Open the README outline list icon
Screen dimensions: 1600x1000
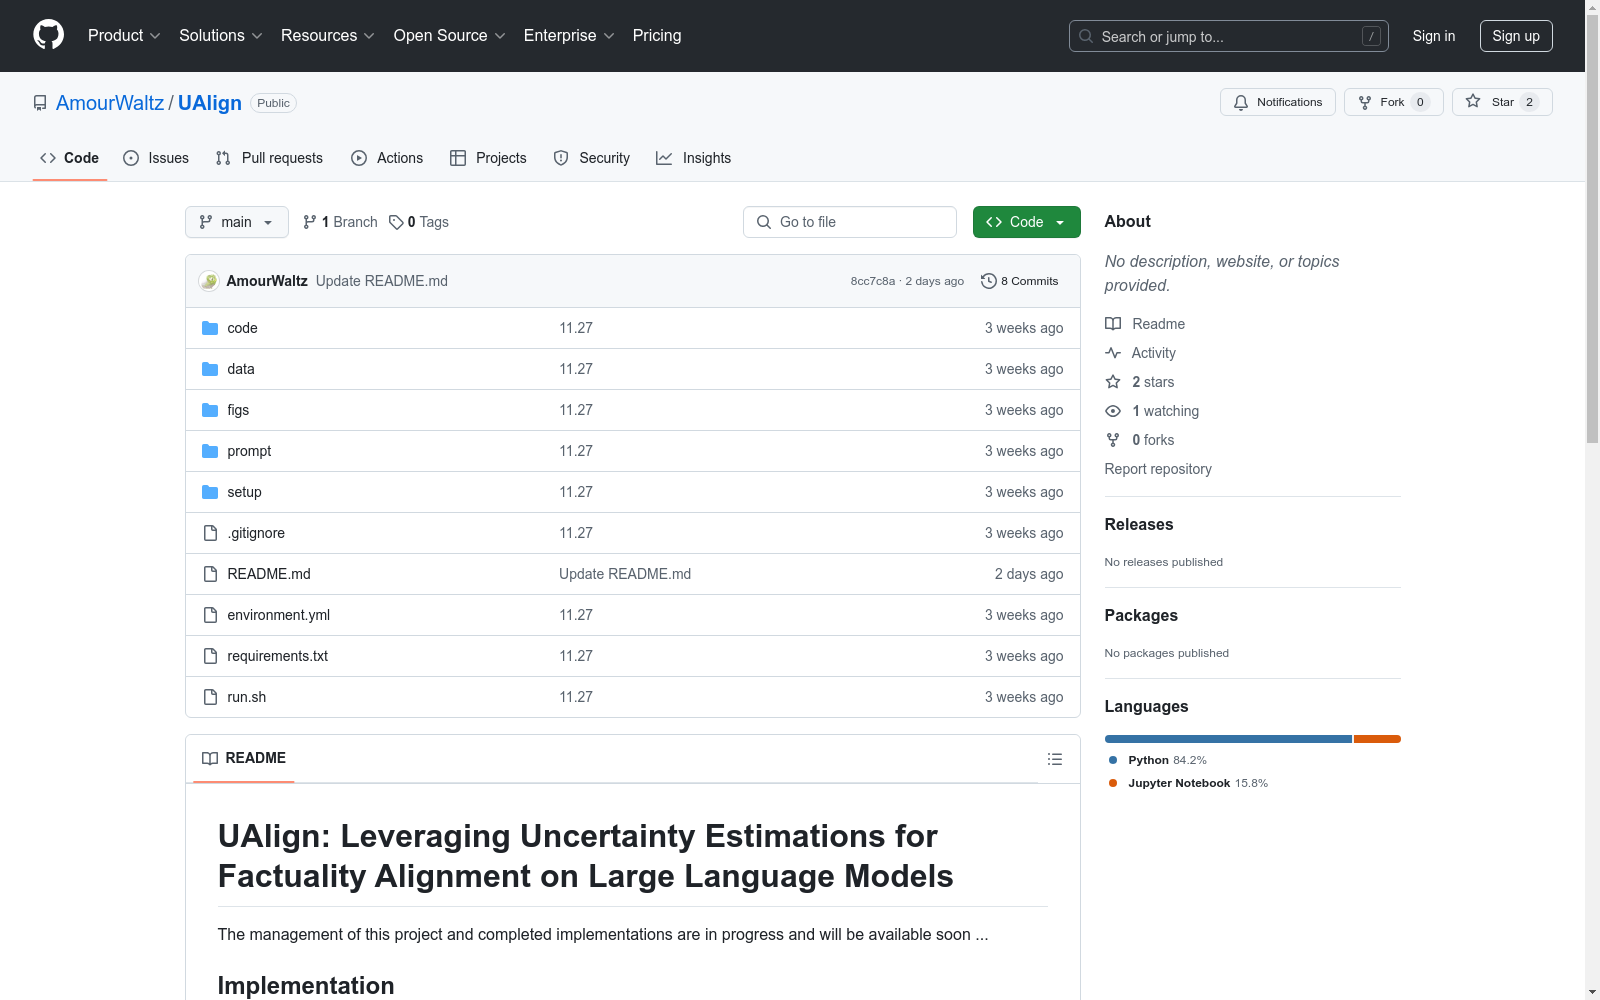[1054, 759]
